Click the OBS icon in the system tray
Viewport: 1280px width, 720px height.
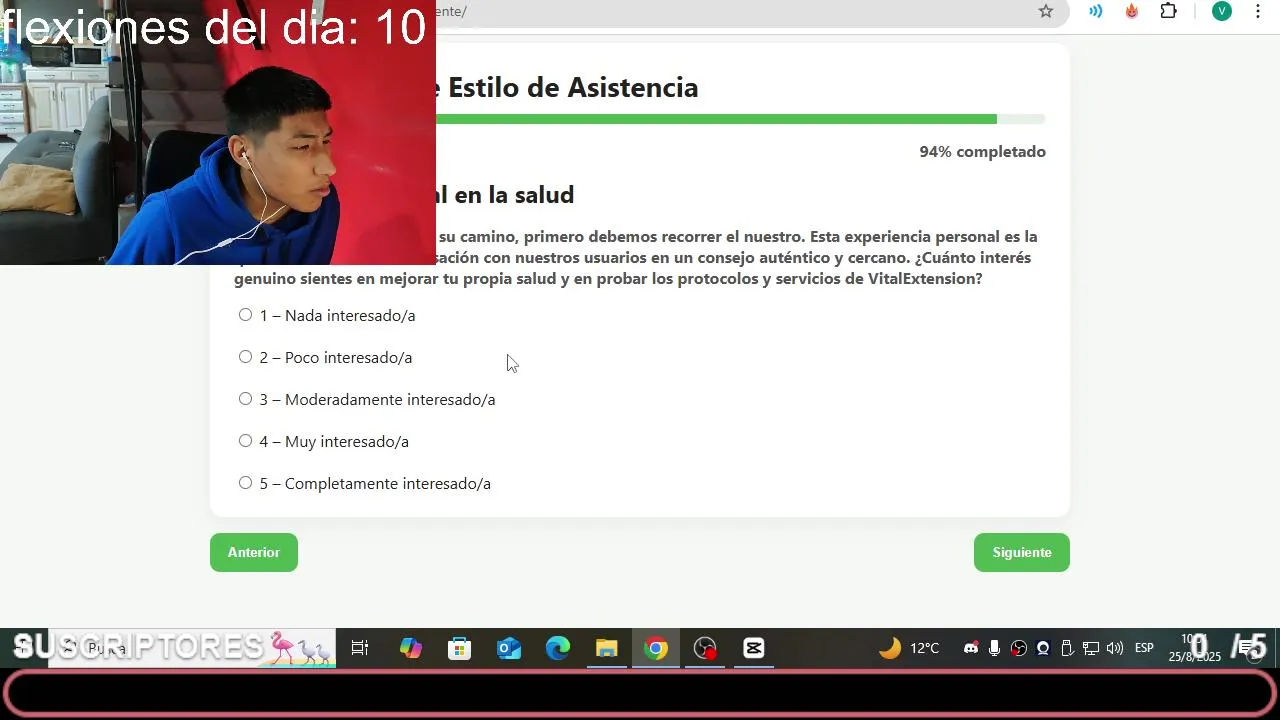click(x=1019, y=648)
